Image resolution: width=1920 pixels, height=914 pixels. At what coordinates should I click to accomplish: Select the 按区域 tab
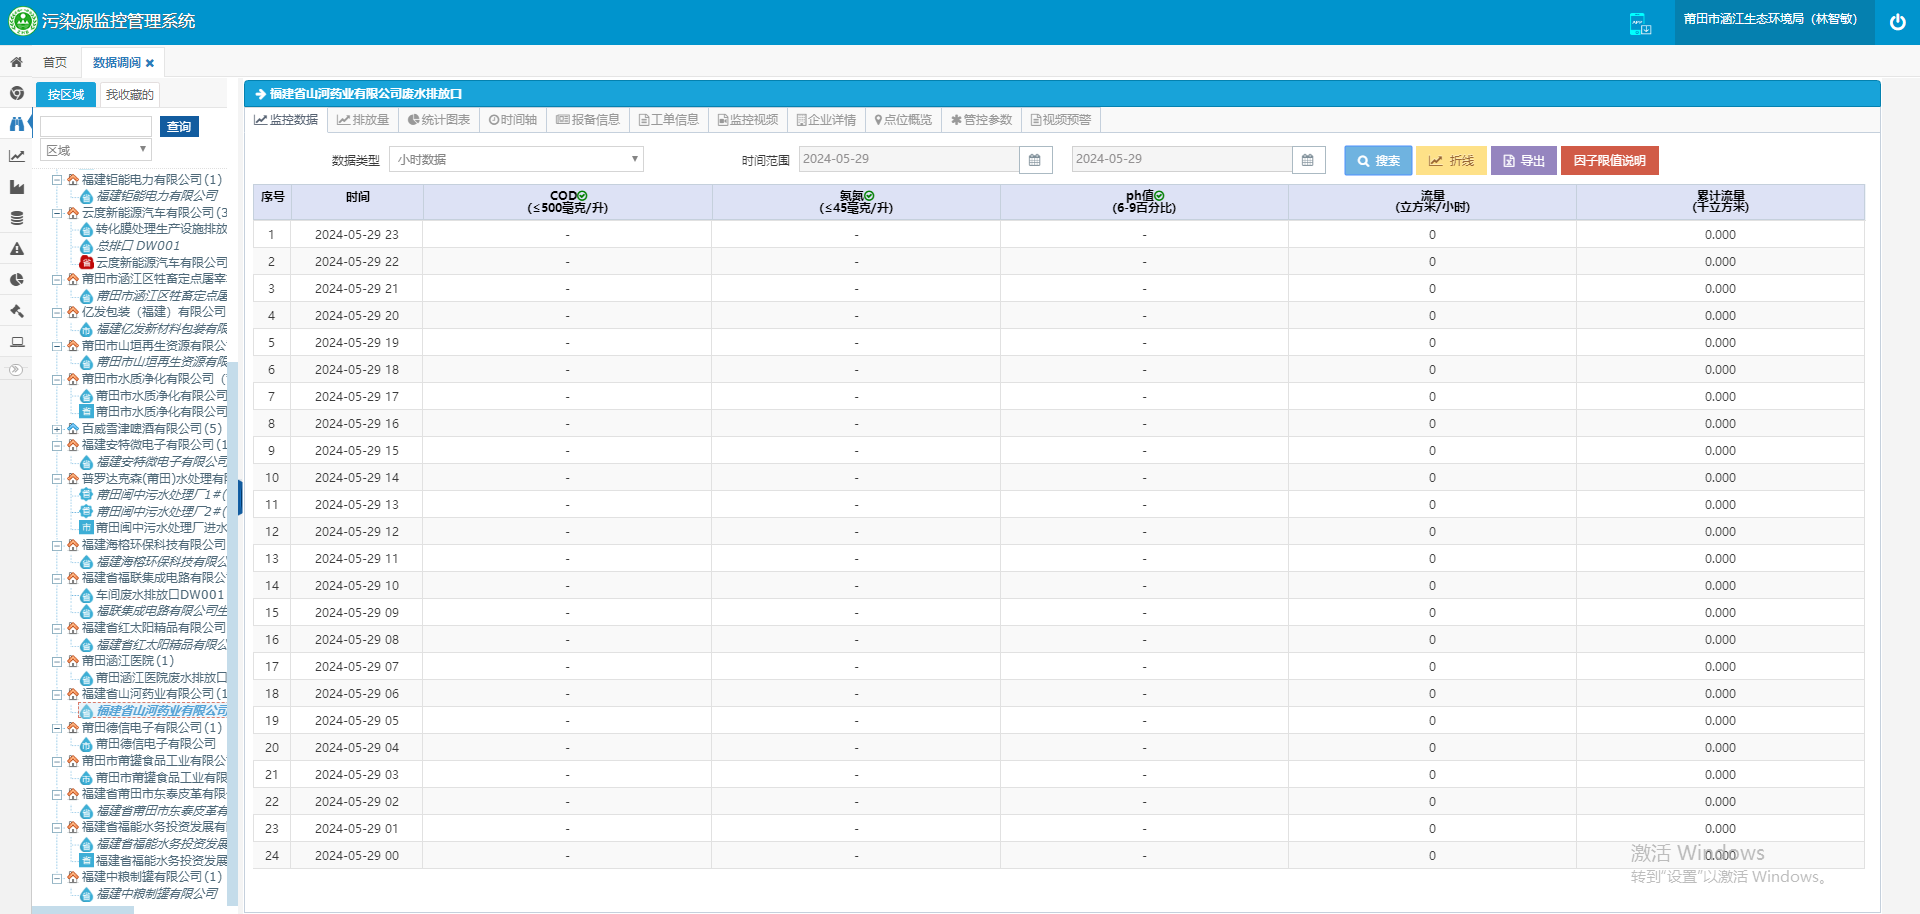point(66,95)
